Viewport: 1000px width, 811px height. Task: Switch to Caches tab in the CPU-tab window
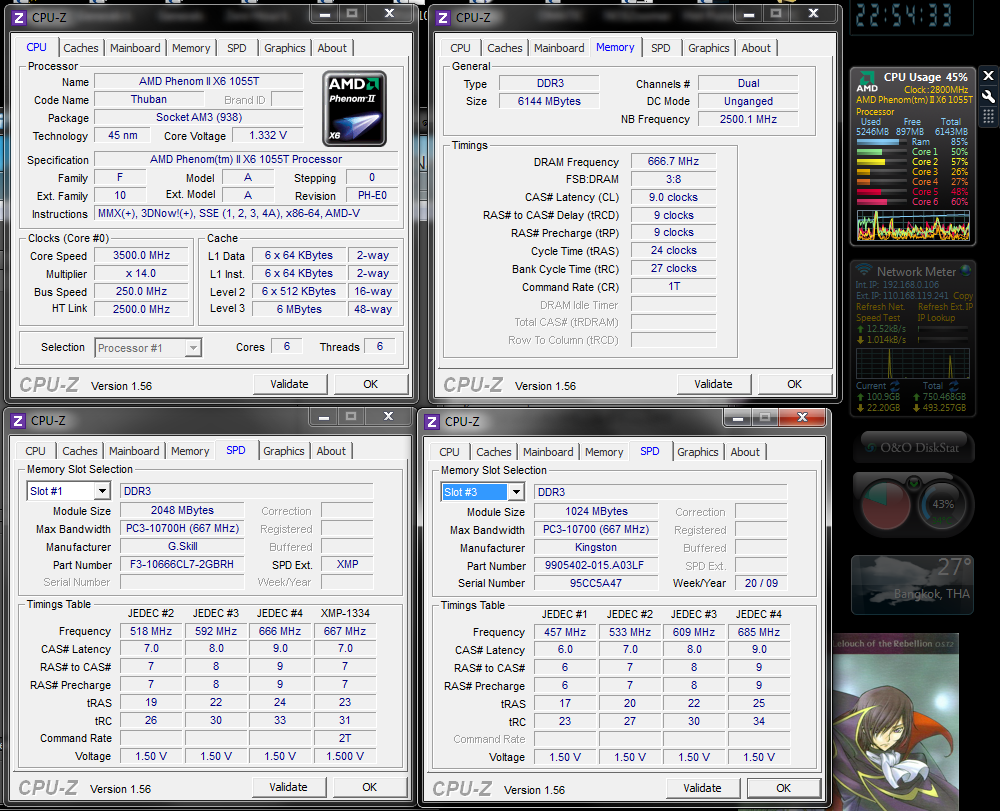point(81,48)
